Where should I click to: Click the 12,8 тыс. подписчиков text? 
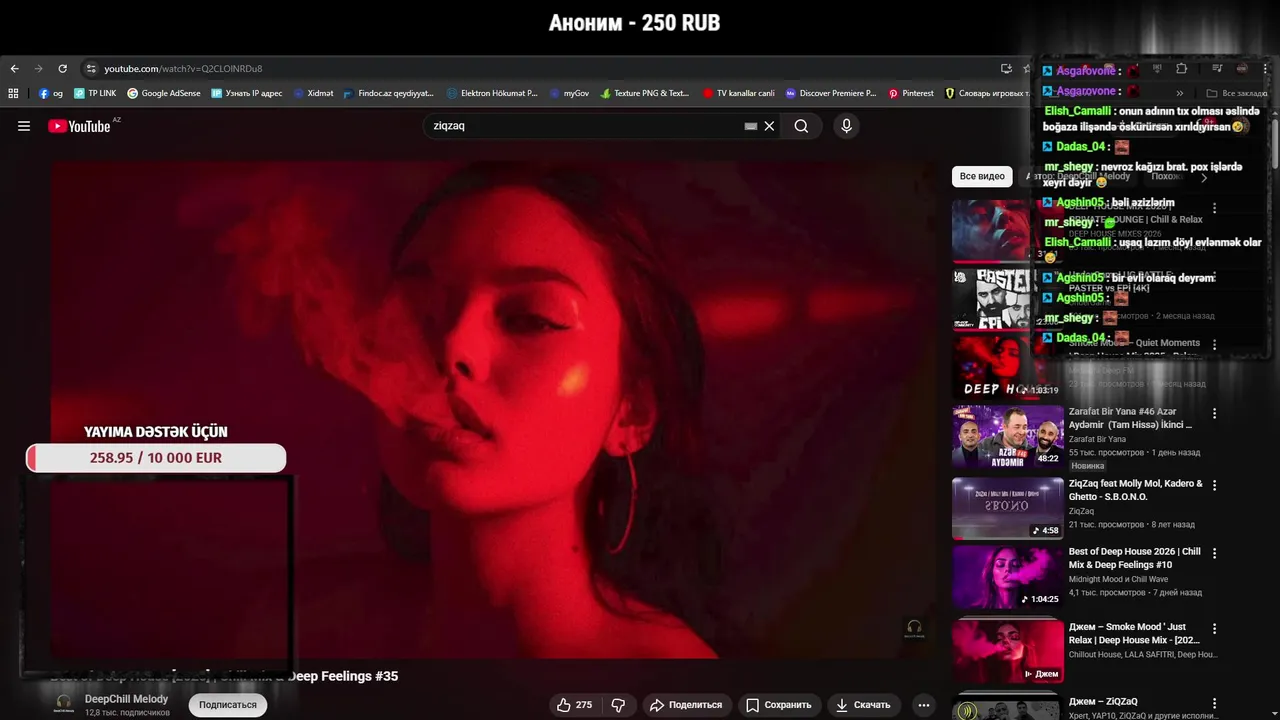tap(127, 713)
